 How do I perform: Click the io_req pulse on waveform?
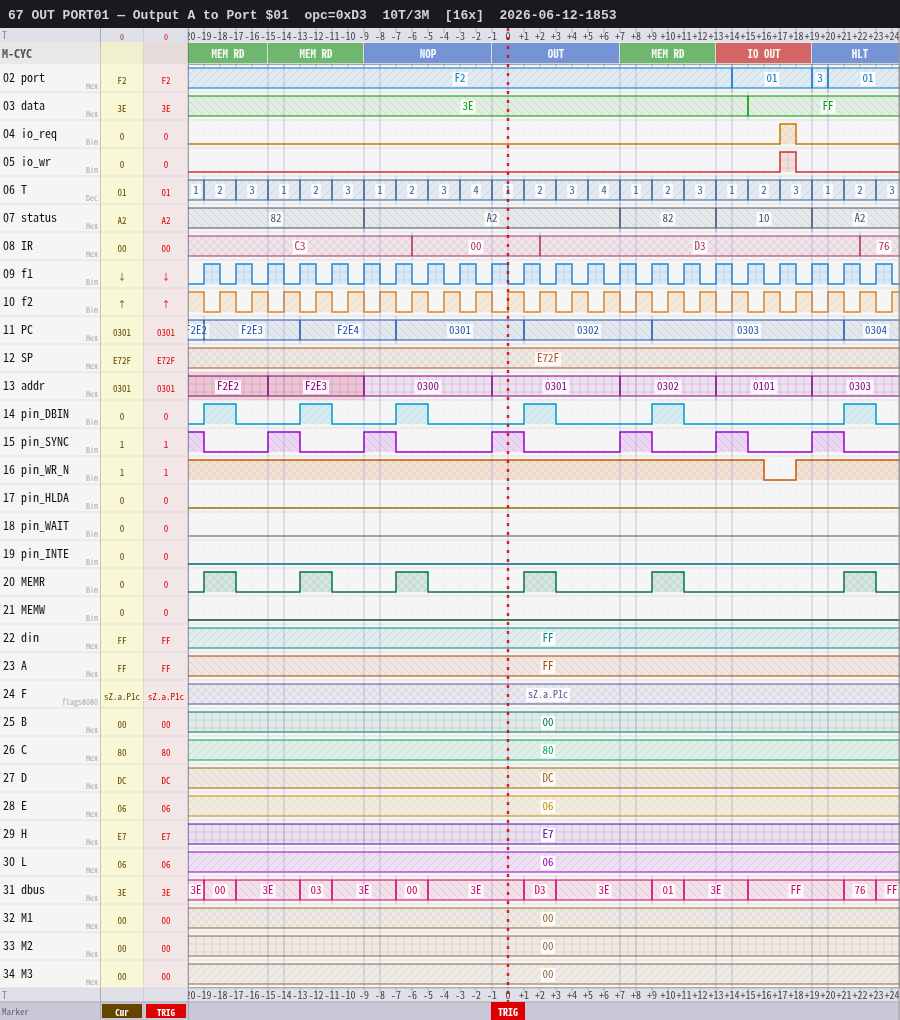(x=788, y=134)
